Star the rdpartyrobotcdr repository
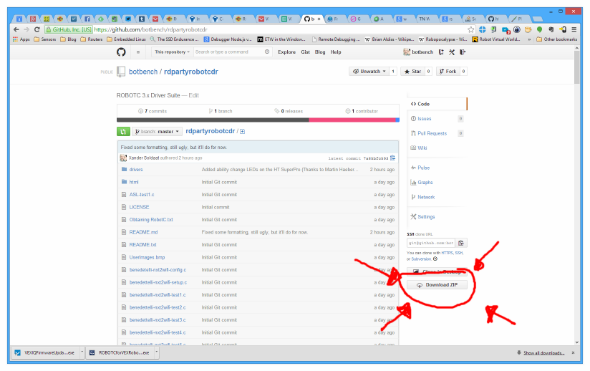590x371 pixels. 413,71
